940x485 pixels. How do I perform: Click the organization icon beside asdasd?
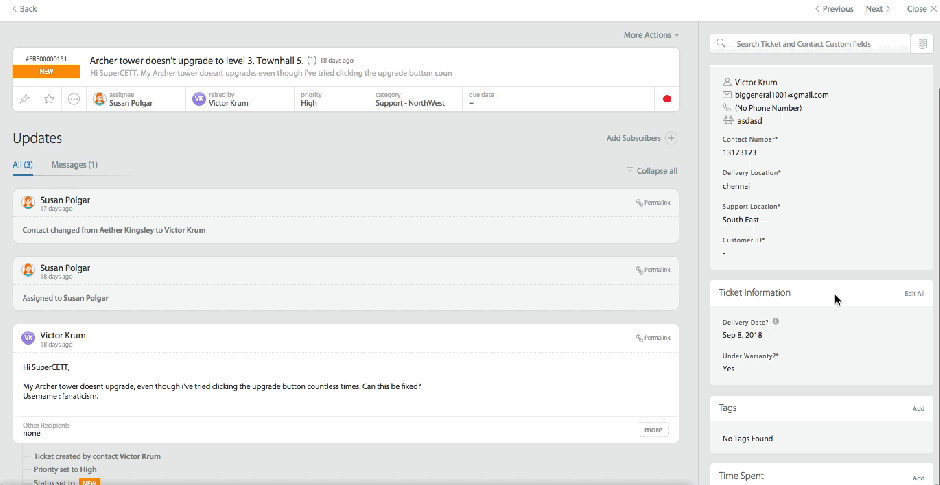[728, 121]
